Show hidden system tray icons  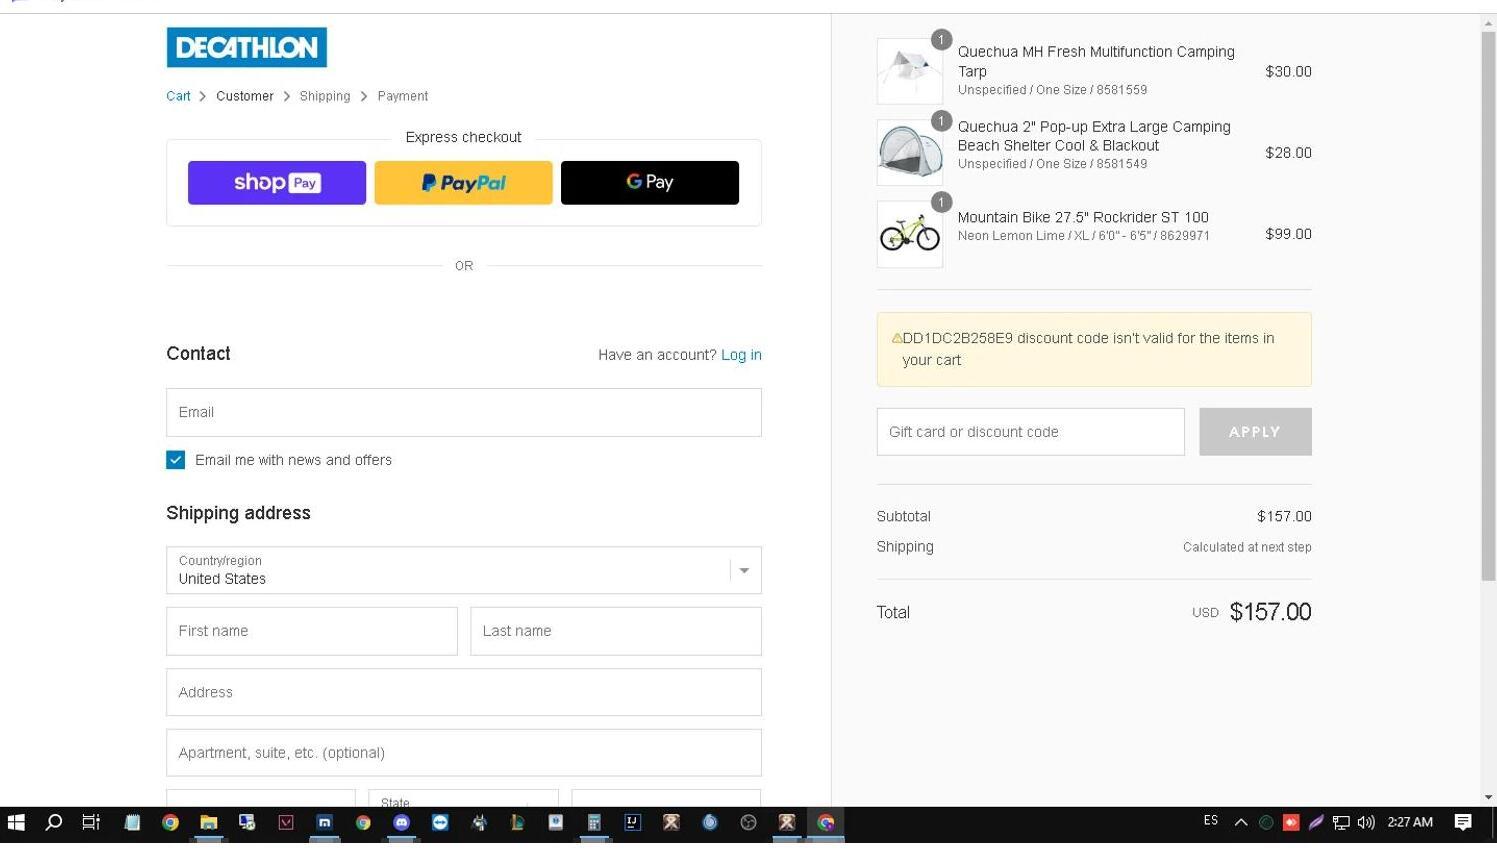click(x=1241, y=822)
